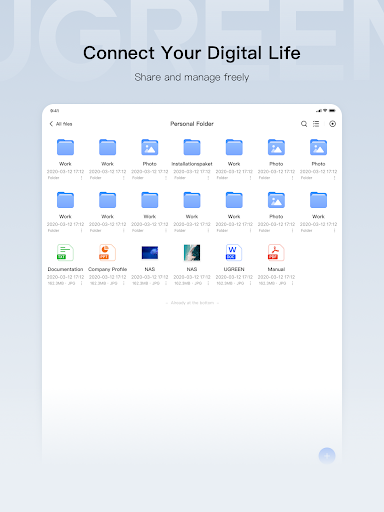Open search in Personal Folder
Screen dimensions: 384x512
(x=304, y=124)
